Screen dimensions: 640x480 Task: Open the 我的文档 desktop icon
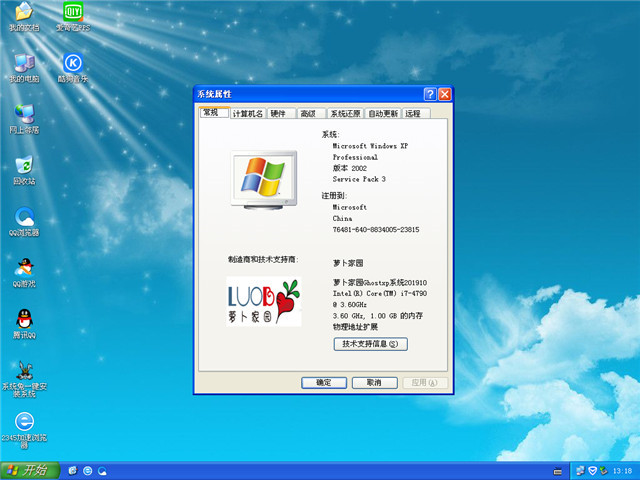[x=24, y=16]
